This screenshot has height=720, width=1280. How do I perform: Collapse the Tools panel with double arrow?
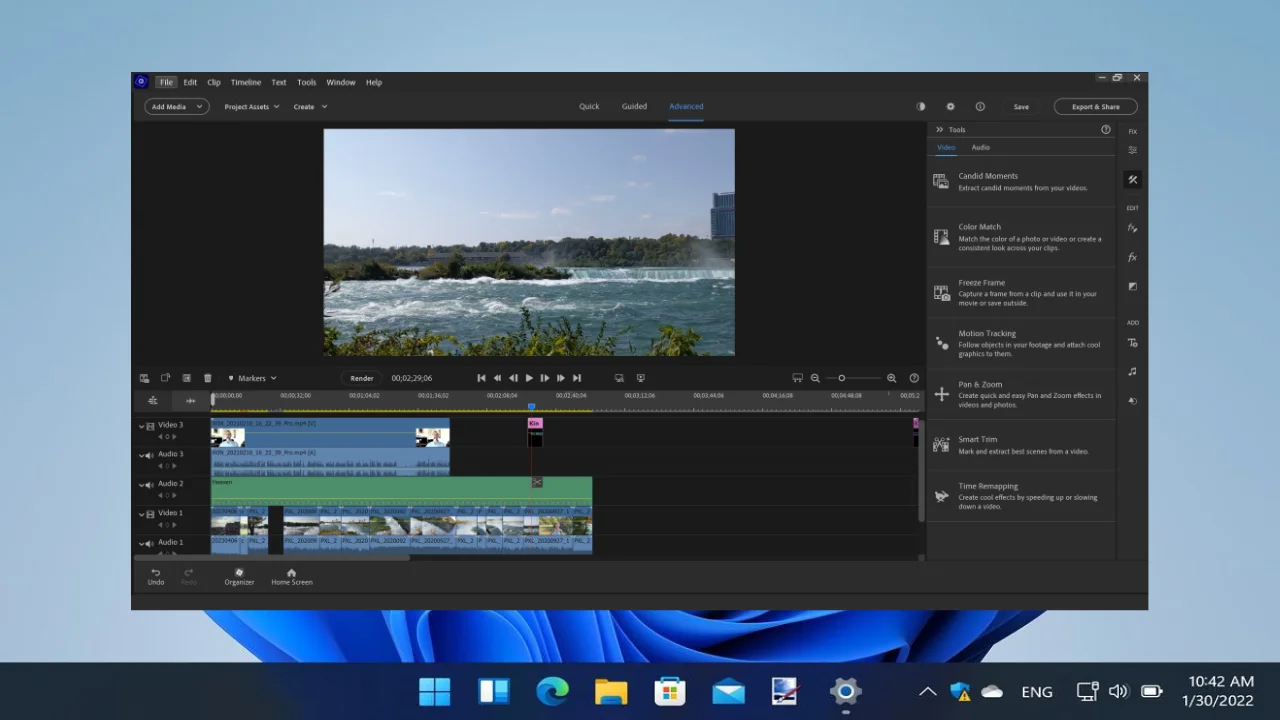(939, 129)
